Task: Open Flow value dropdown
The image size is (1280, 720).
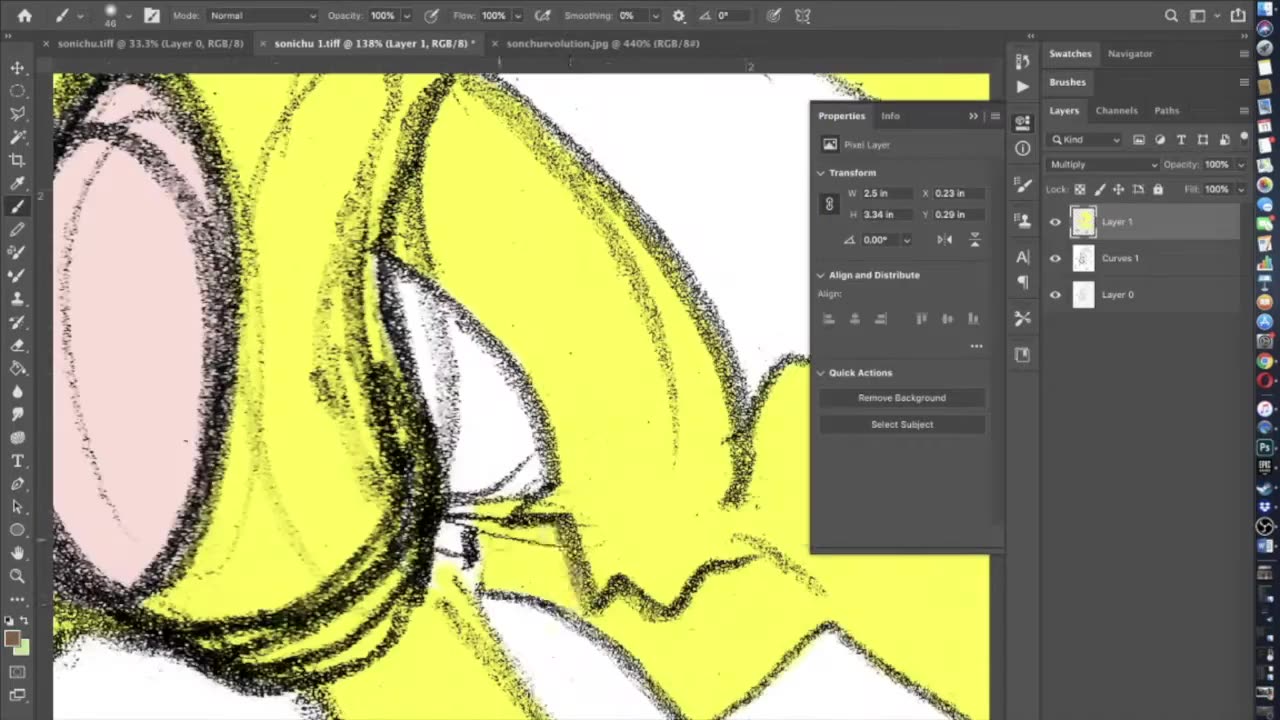Action: pyautogui.click(x=517, y=16)
